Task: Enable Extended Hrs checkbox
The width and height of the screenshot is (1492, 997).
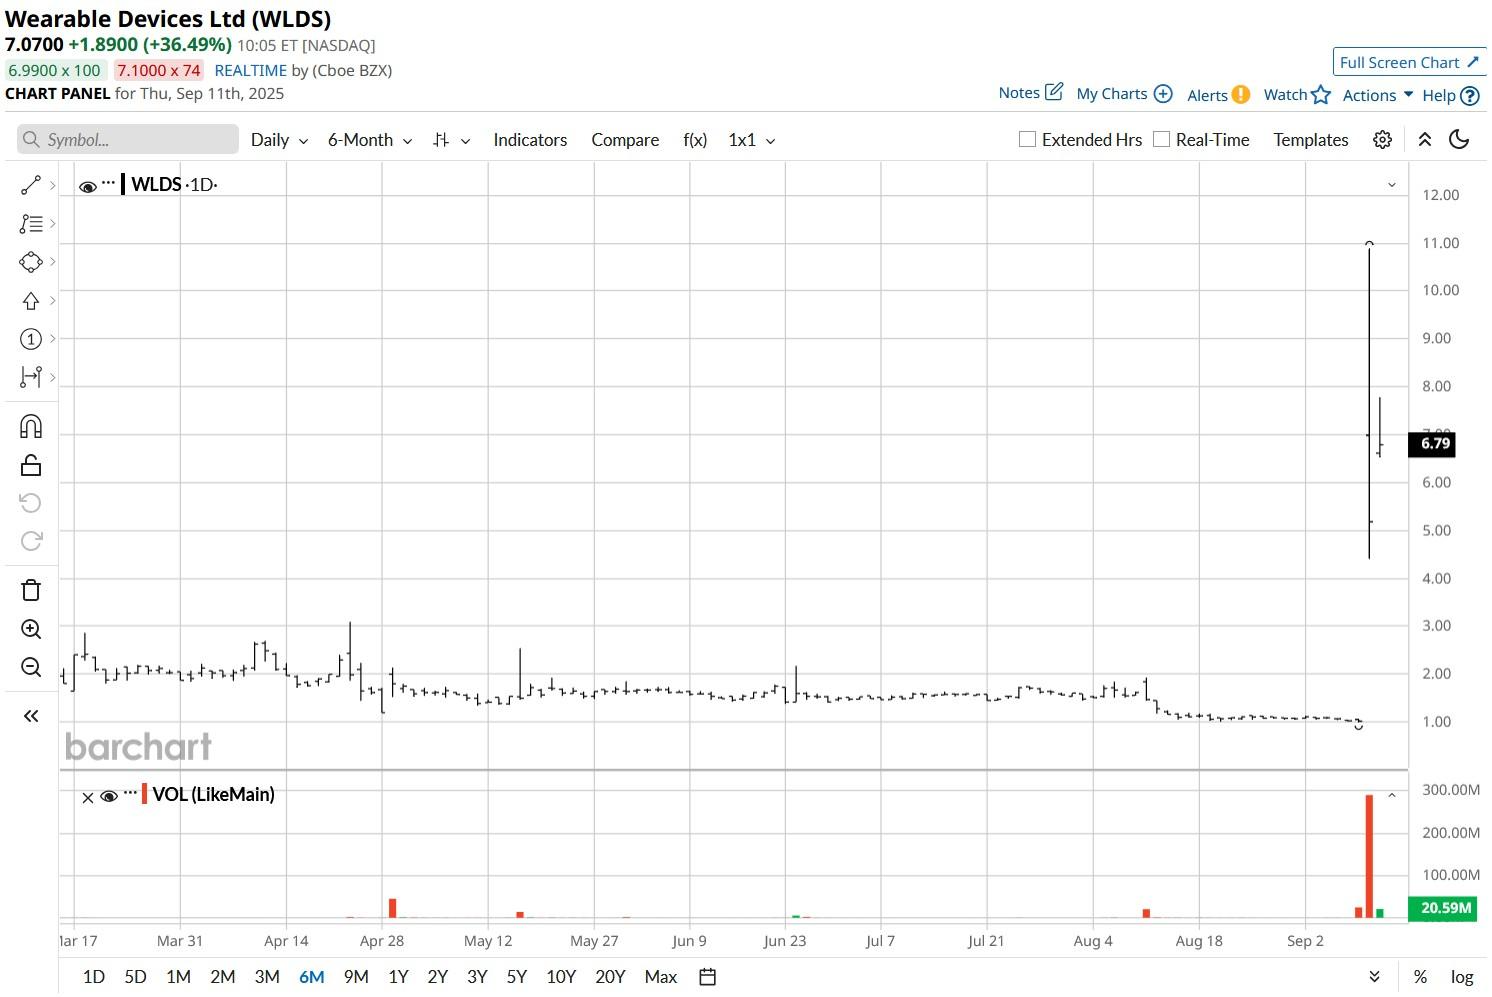Action: 1027,139
